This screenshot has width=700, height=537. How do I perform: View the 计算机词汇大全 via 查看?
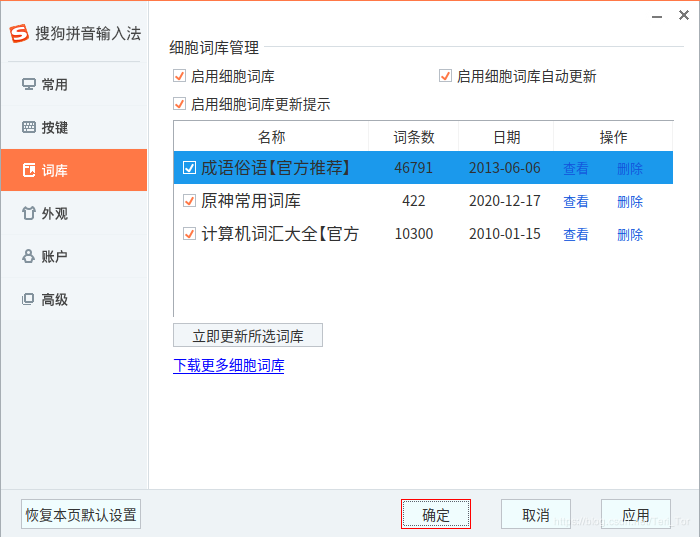575,234
